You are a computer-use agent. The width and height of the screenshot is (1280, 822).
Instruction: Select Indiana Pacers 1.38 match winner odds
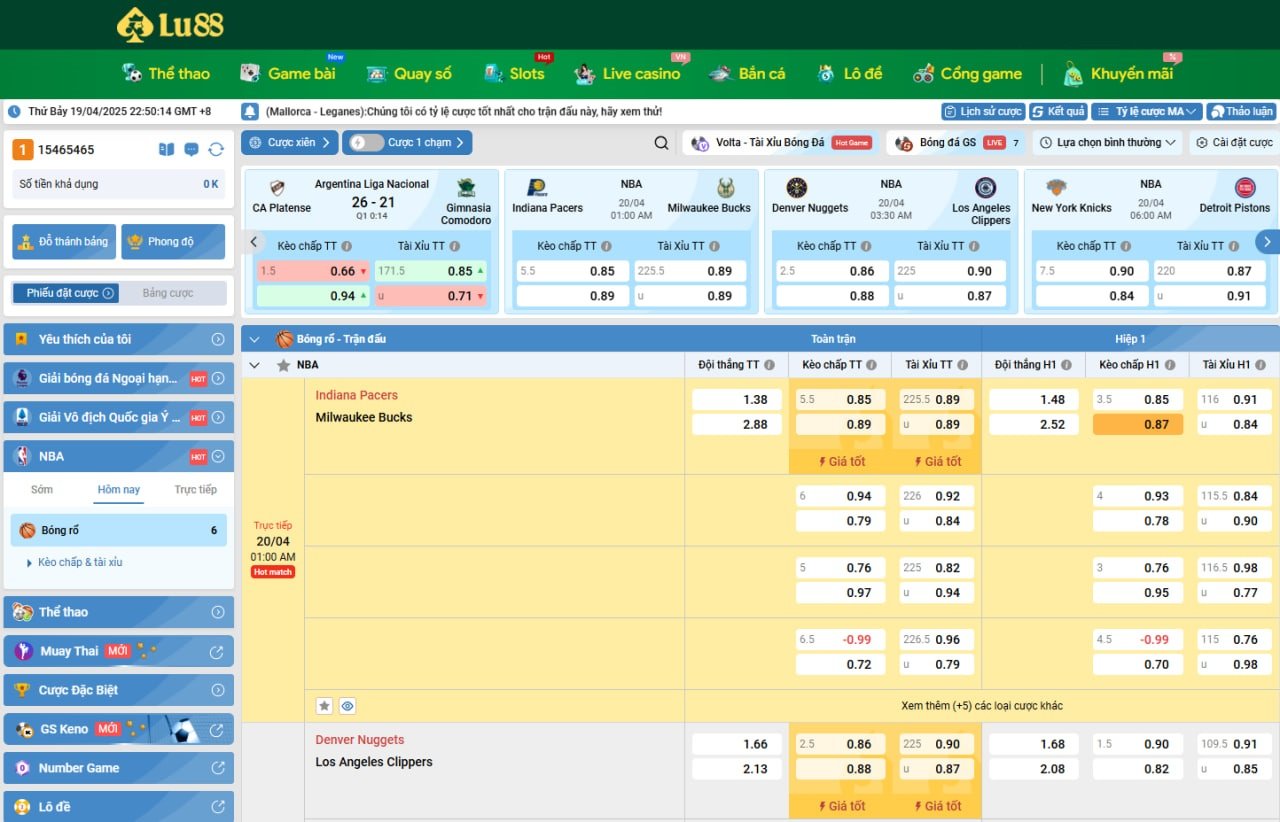click(x=735, y=400)
